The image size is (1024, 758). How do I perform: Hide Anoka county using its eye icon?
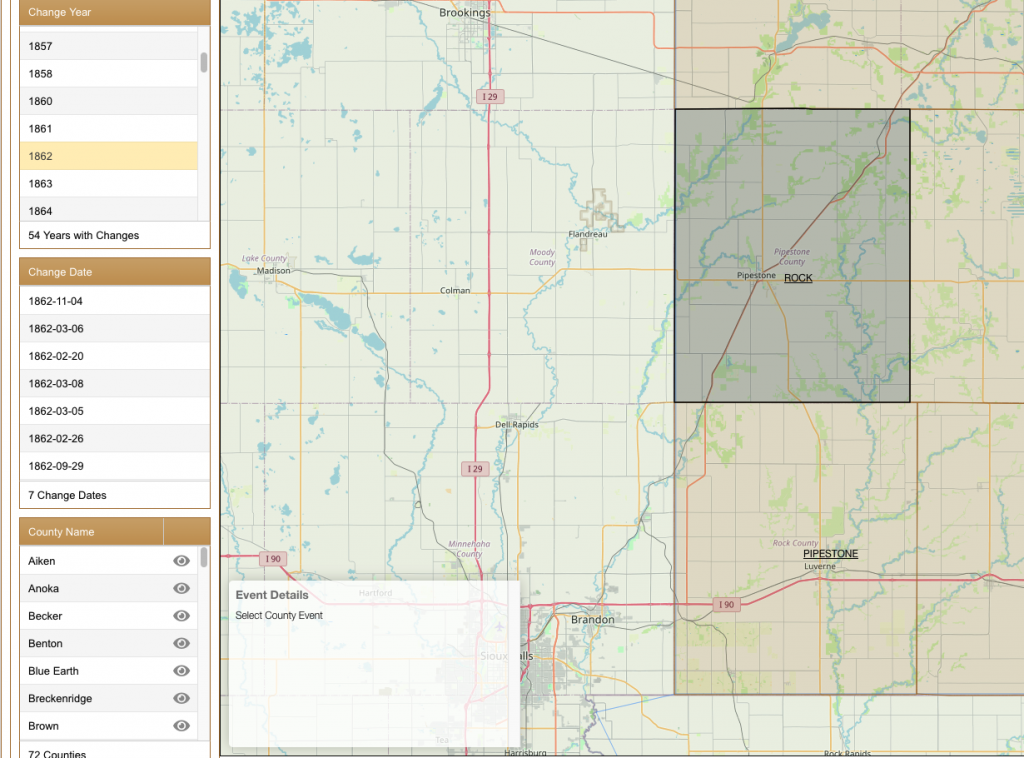[x=181, y=589]
